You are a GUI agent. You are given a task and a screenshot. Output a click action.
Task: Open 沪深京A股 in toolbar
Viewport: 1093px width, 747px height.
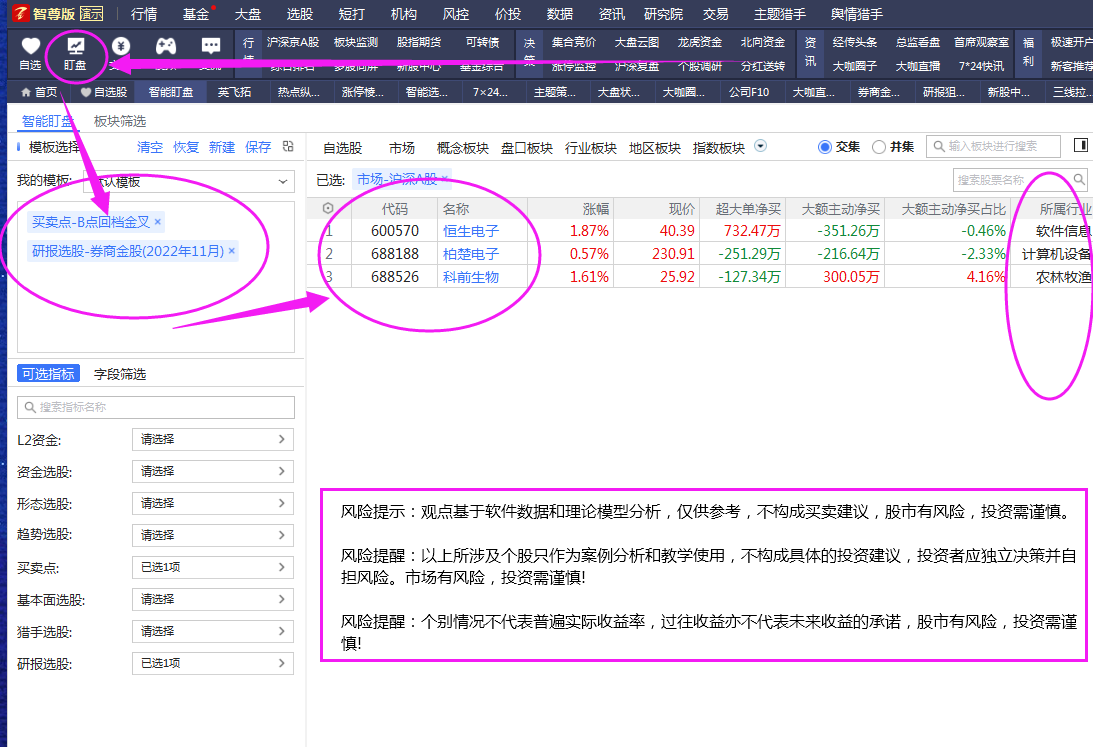click(293, 42)
